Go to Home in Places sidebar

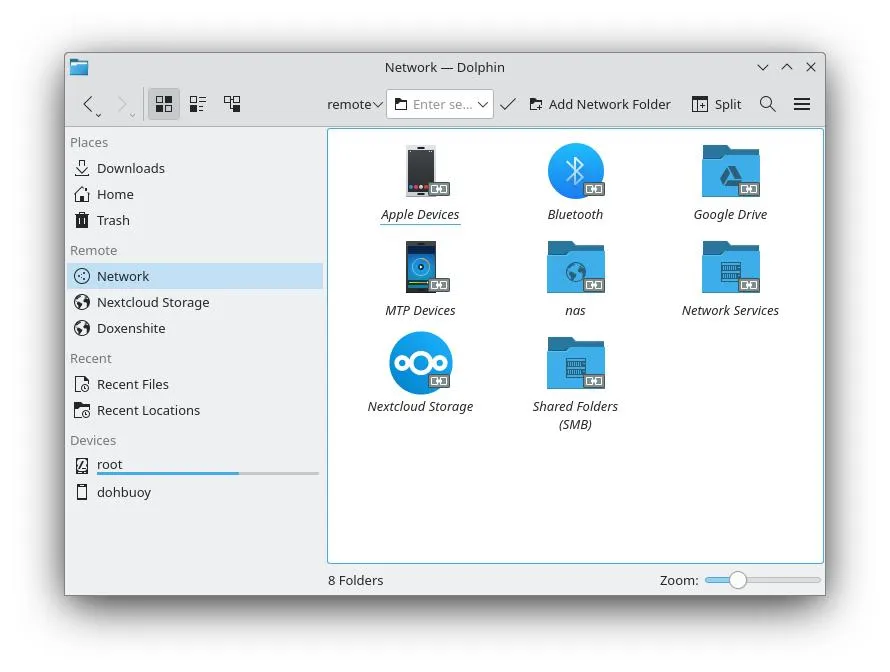tap(195, 195)
